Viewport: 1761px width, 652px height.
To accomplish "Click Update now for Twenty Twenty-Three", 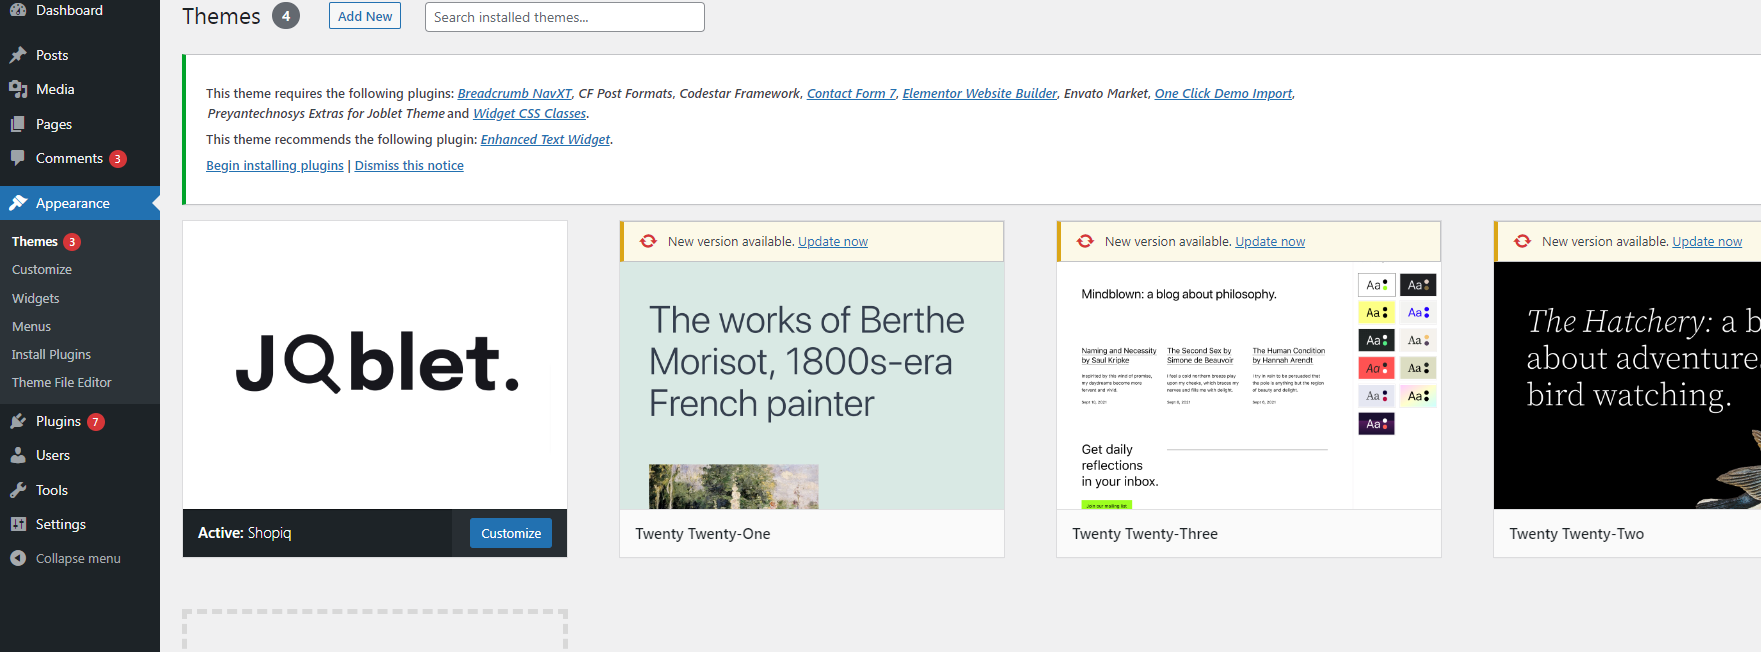I will (x=1270, y=241).
